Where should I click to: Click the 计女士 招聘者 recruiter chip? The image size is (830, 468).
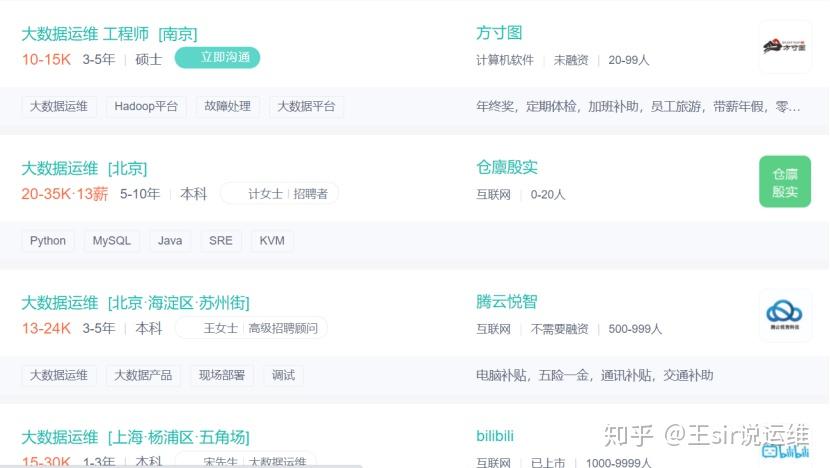click(279, 194)
